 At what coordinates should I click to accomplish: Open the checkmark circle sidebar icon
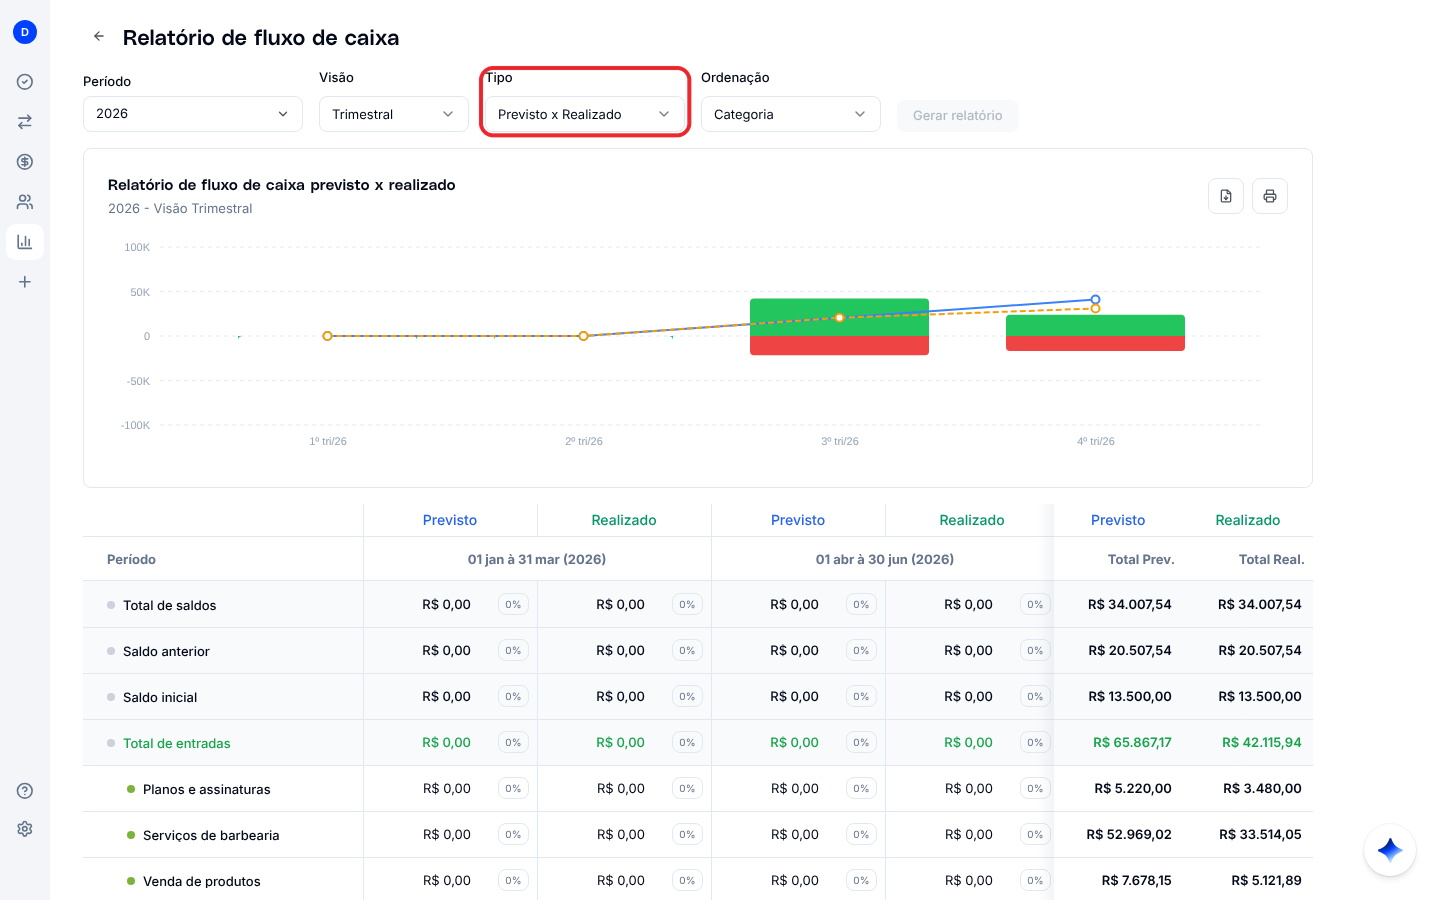coord(25,82)
